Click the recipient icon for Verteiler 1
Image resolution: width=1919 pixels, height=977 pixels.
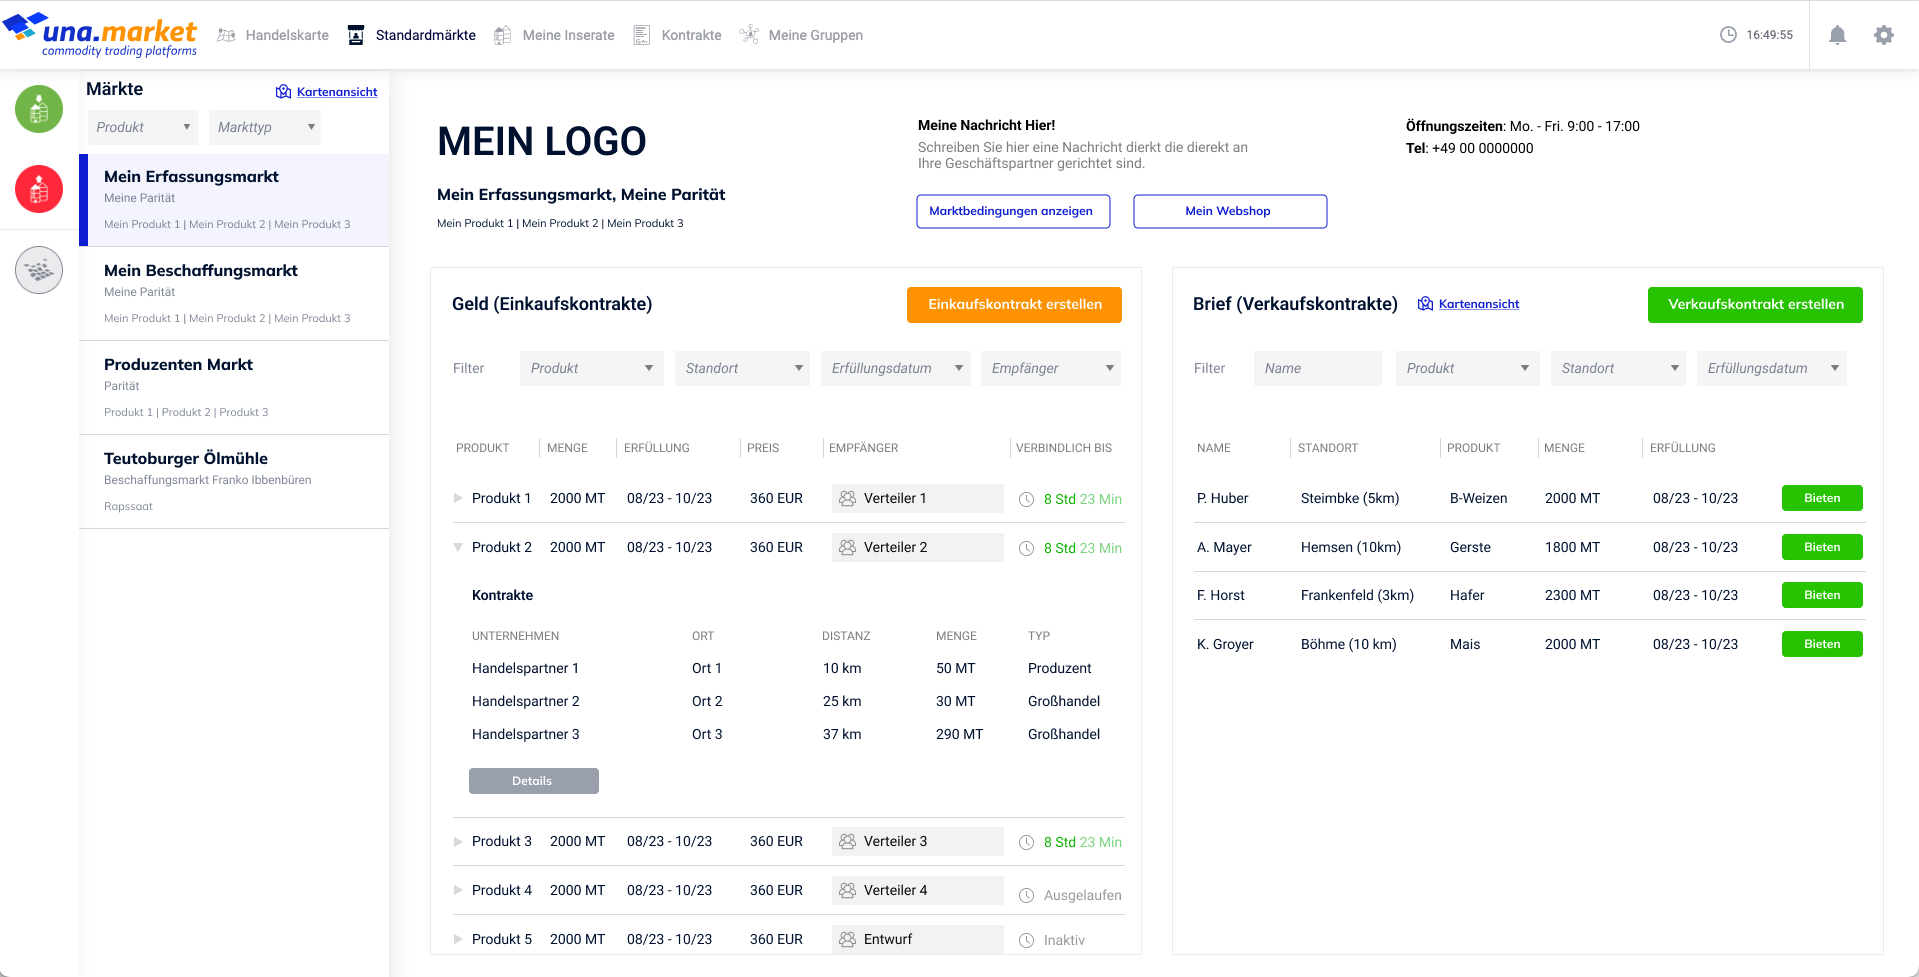pos(848,498)
